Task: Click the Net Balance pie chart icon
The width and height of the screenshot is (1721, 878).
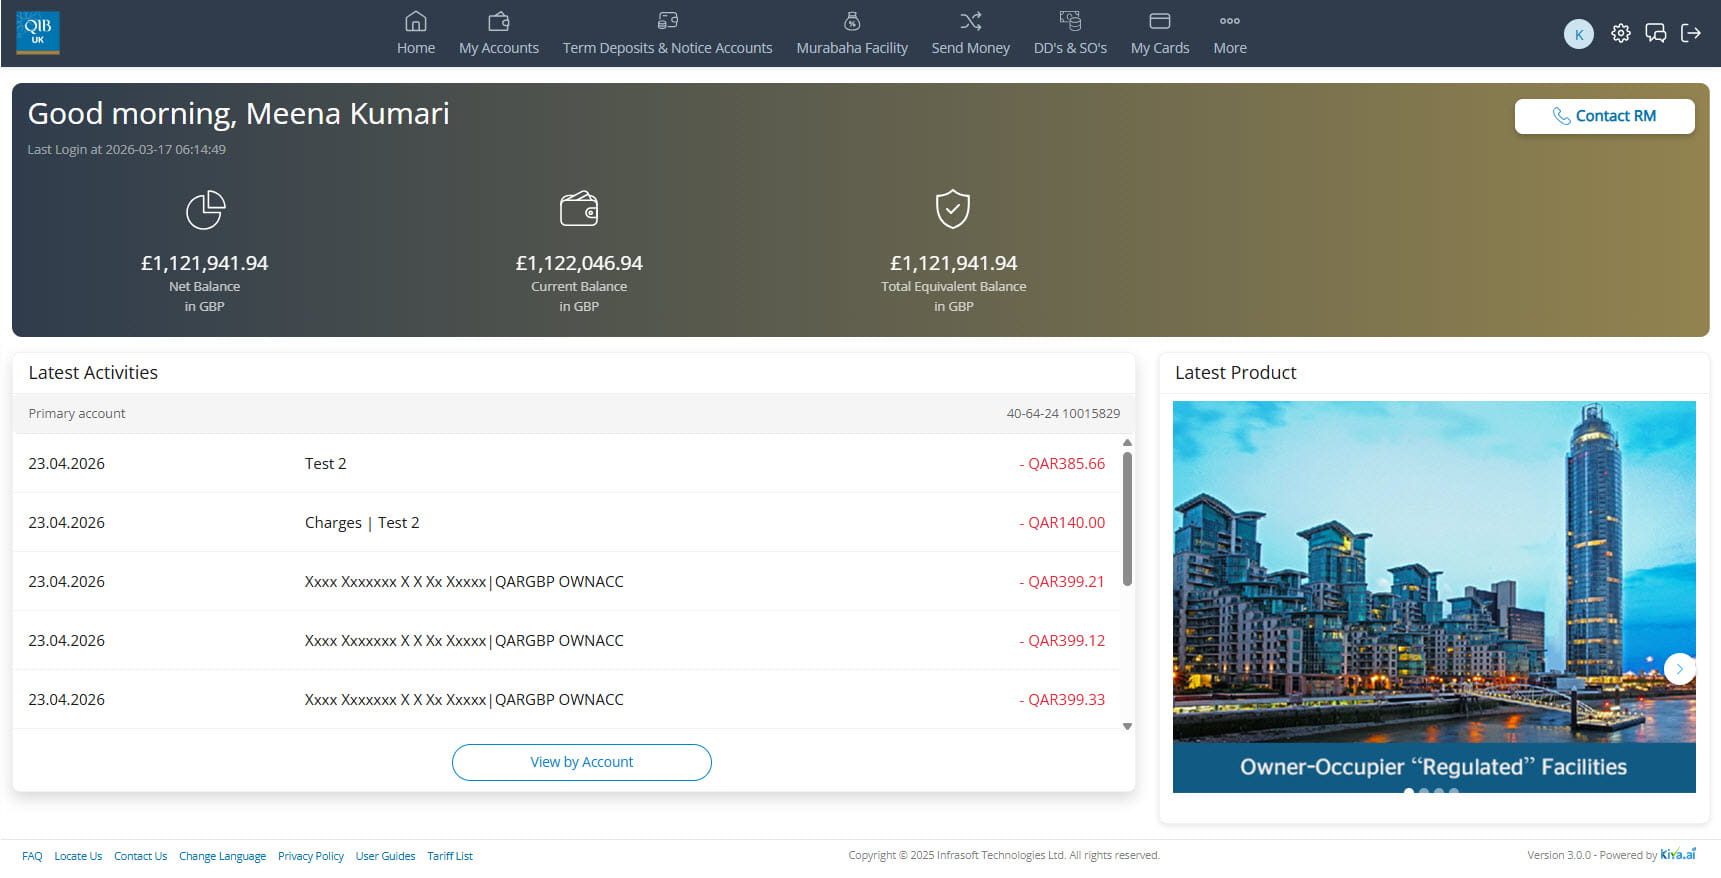Action: tap(205, 210)
